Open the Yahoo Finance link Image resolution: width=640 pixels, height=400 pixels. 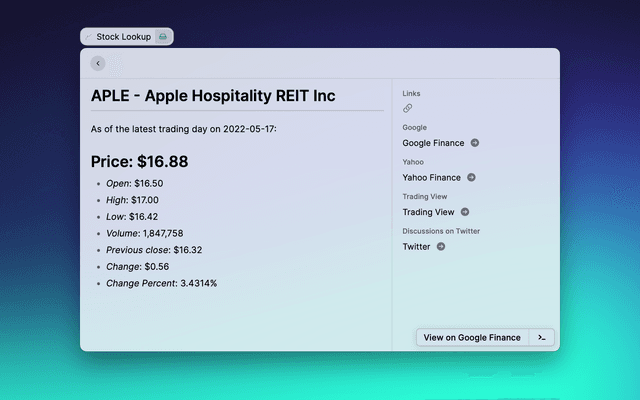pos(431,177)
